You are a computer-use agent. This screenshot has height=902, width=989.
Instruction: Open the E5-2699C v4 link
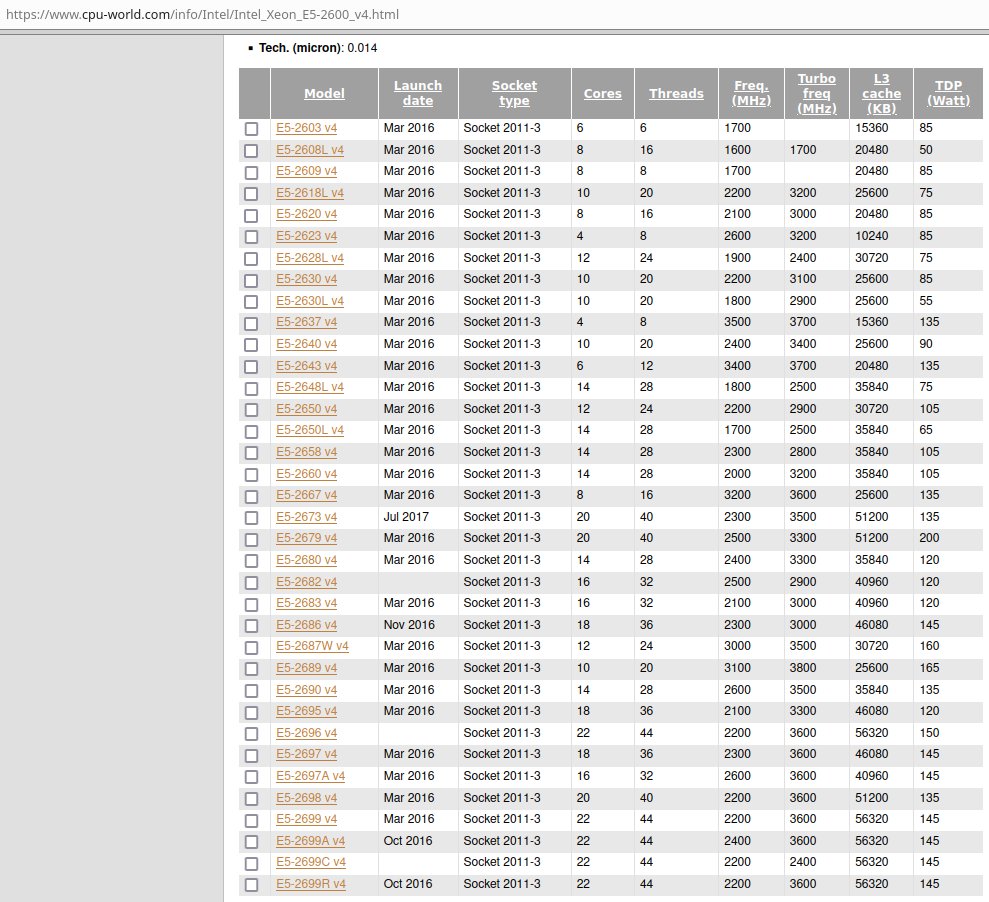[x=311, y=862]
